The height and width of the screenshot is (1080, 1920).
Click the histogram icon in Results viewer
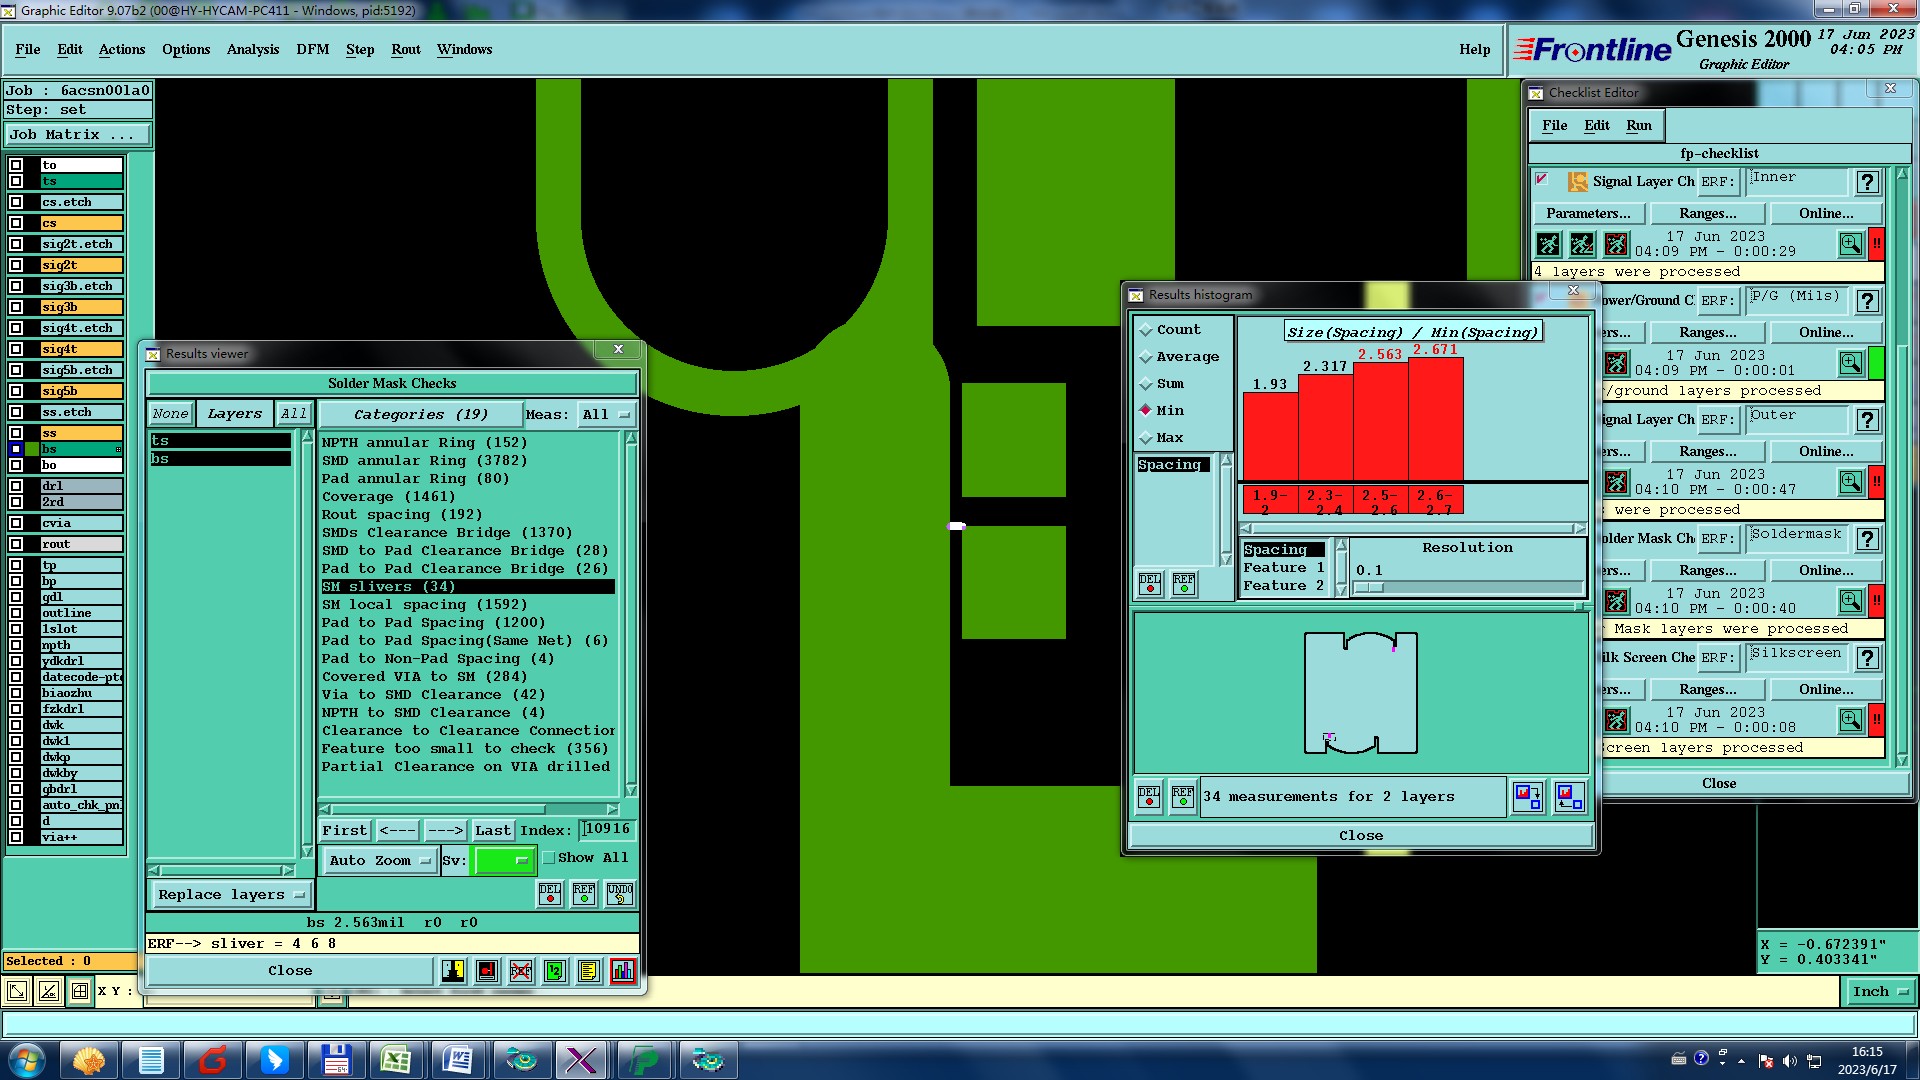pos(622,971)
